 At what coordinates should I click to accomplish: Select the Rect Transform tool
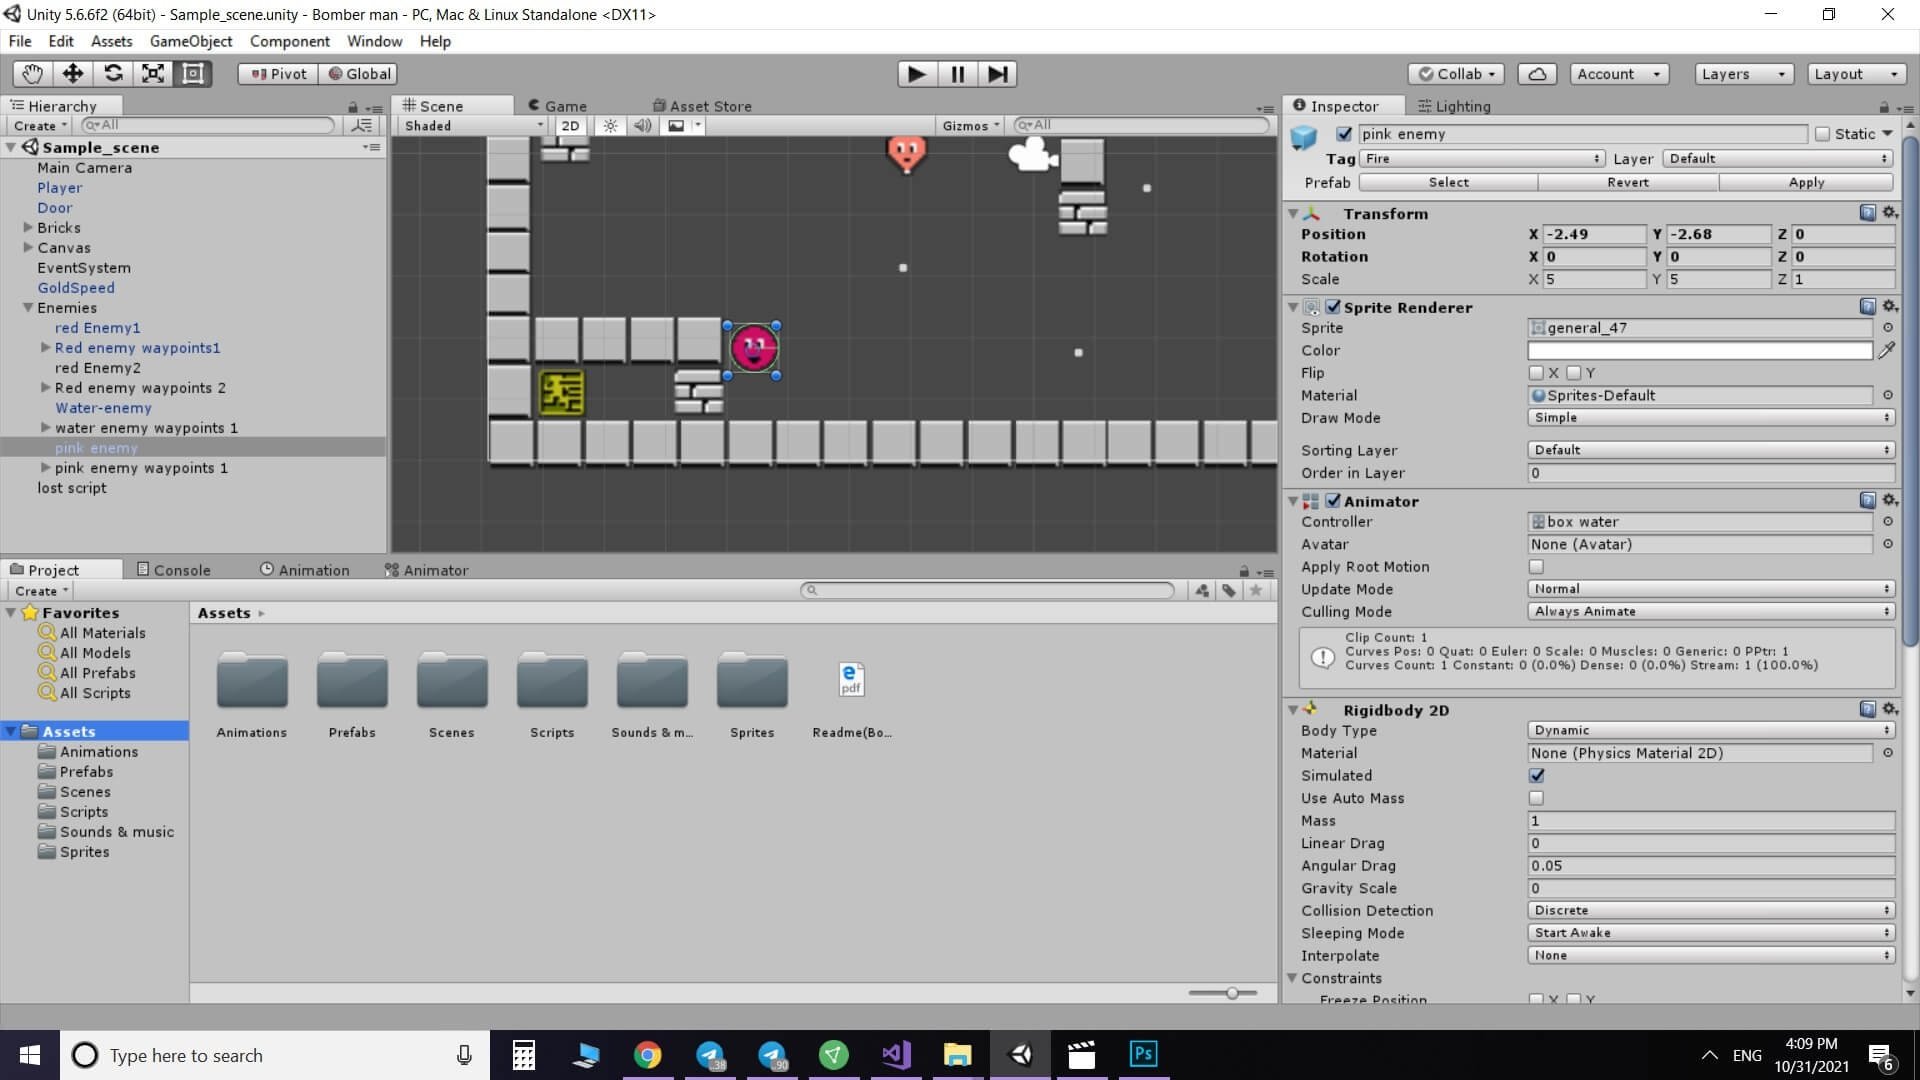[x=193, y=74]
